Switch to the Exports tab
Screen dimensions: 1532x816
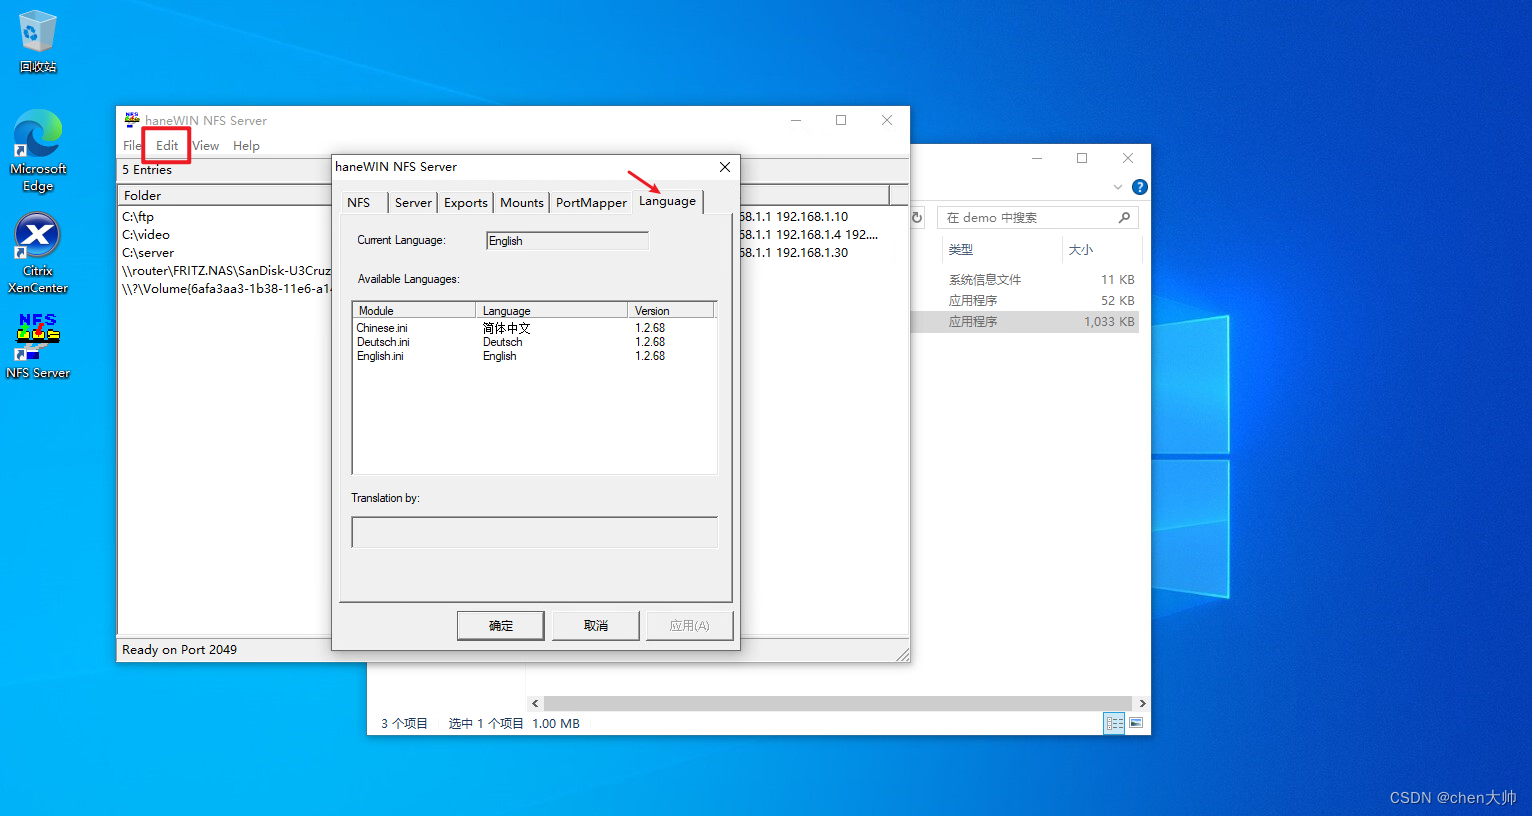(466, 202)
